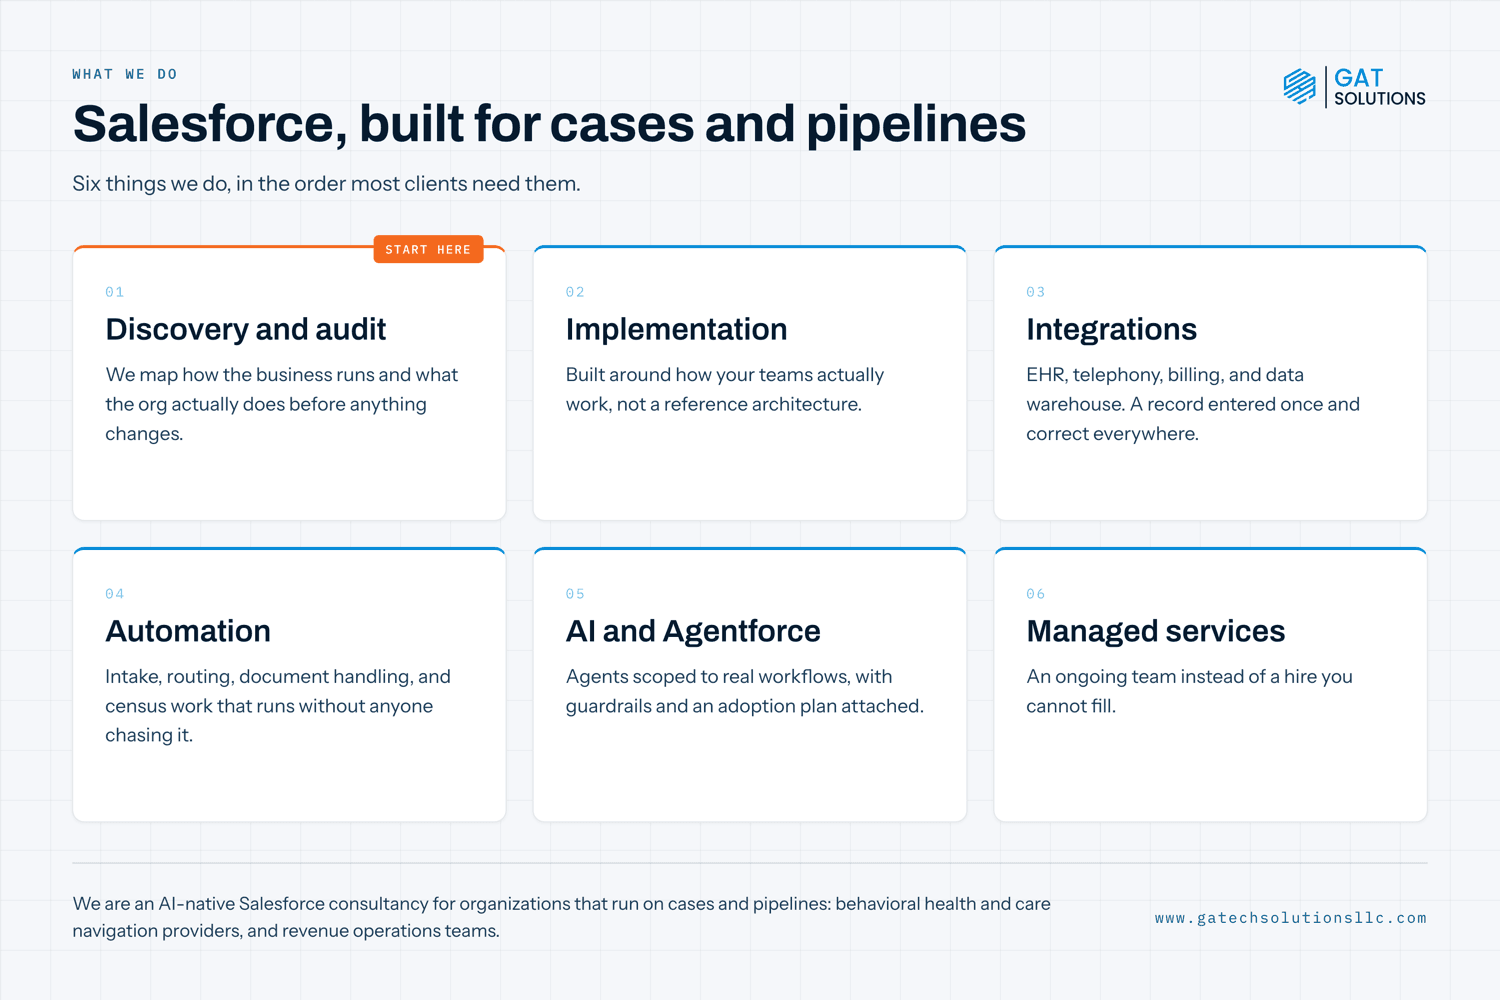
Task: Select the Integrations card title
Action: [1111, 329]
